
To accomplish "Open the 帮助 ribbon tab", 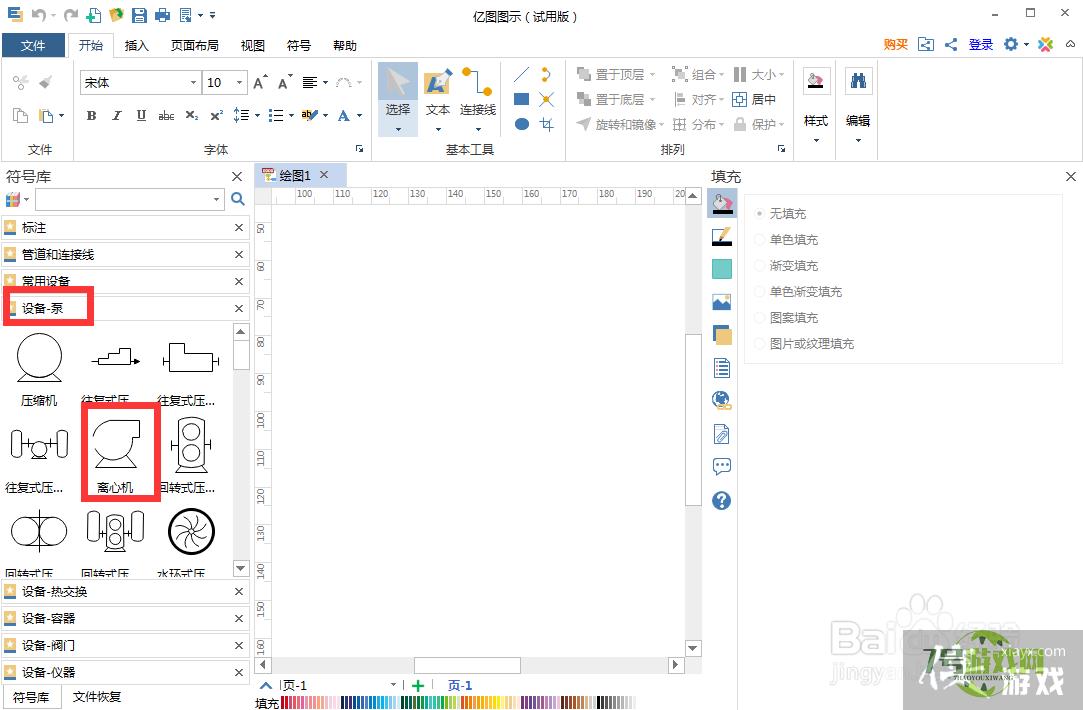I will (x=345, y=46).
